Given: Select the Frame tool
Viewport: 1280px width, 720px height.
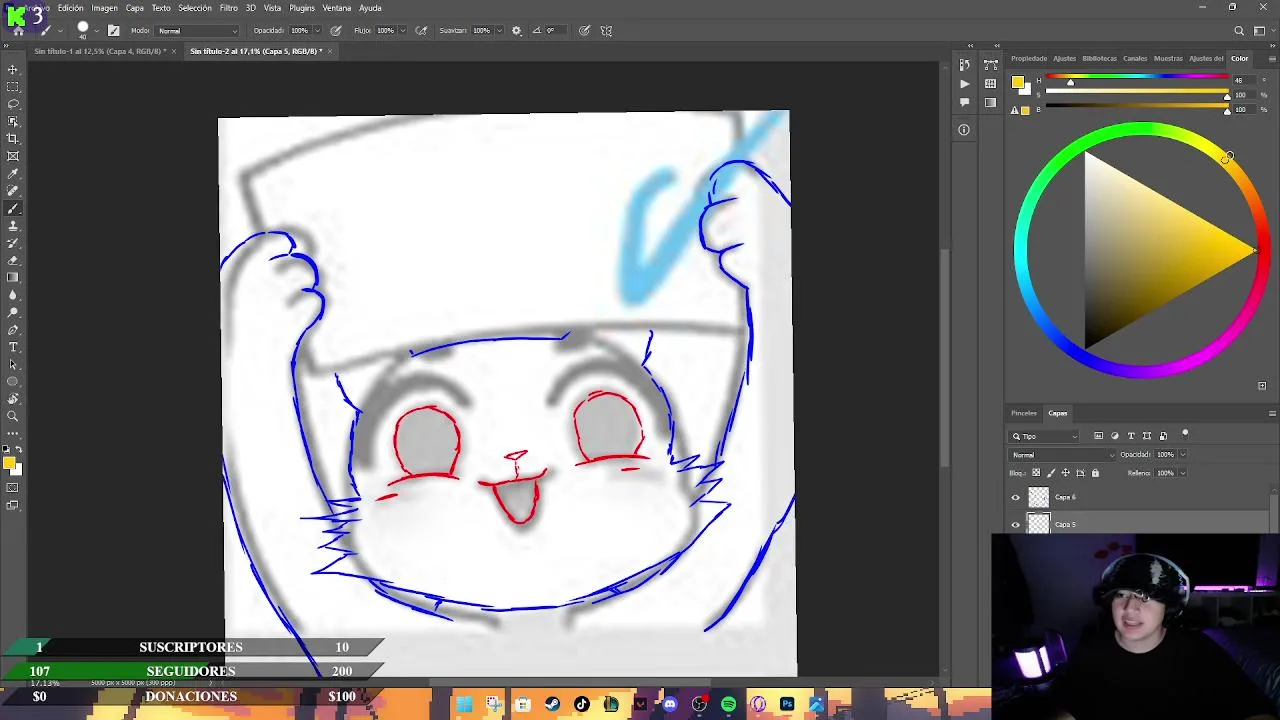Looking at the screenshot, I should 13,156.
